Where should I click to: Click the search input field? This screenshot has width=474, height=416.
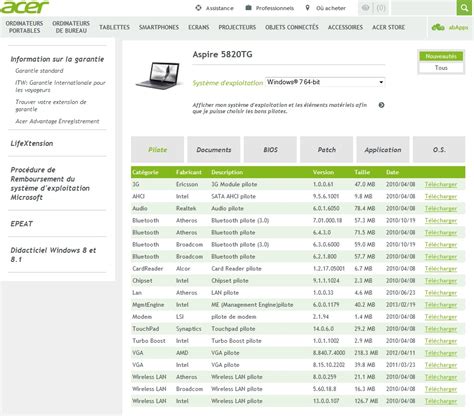tap(423, 8)
